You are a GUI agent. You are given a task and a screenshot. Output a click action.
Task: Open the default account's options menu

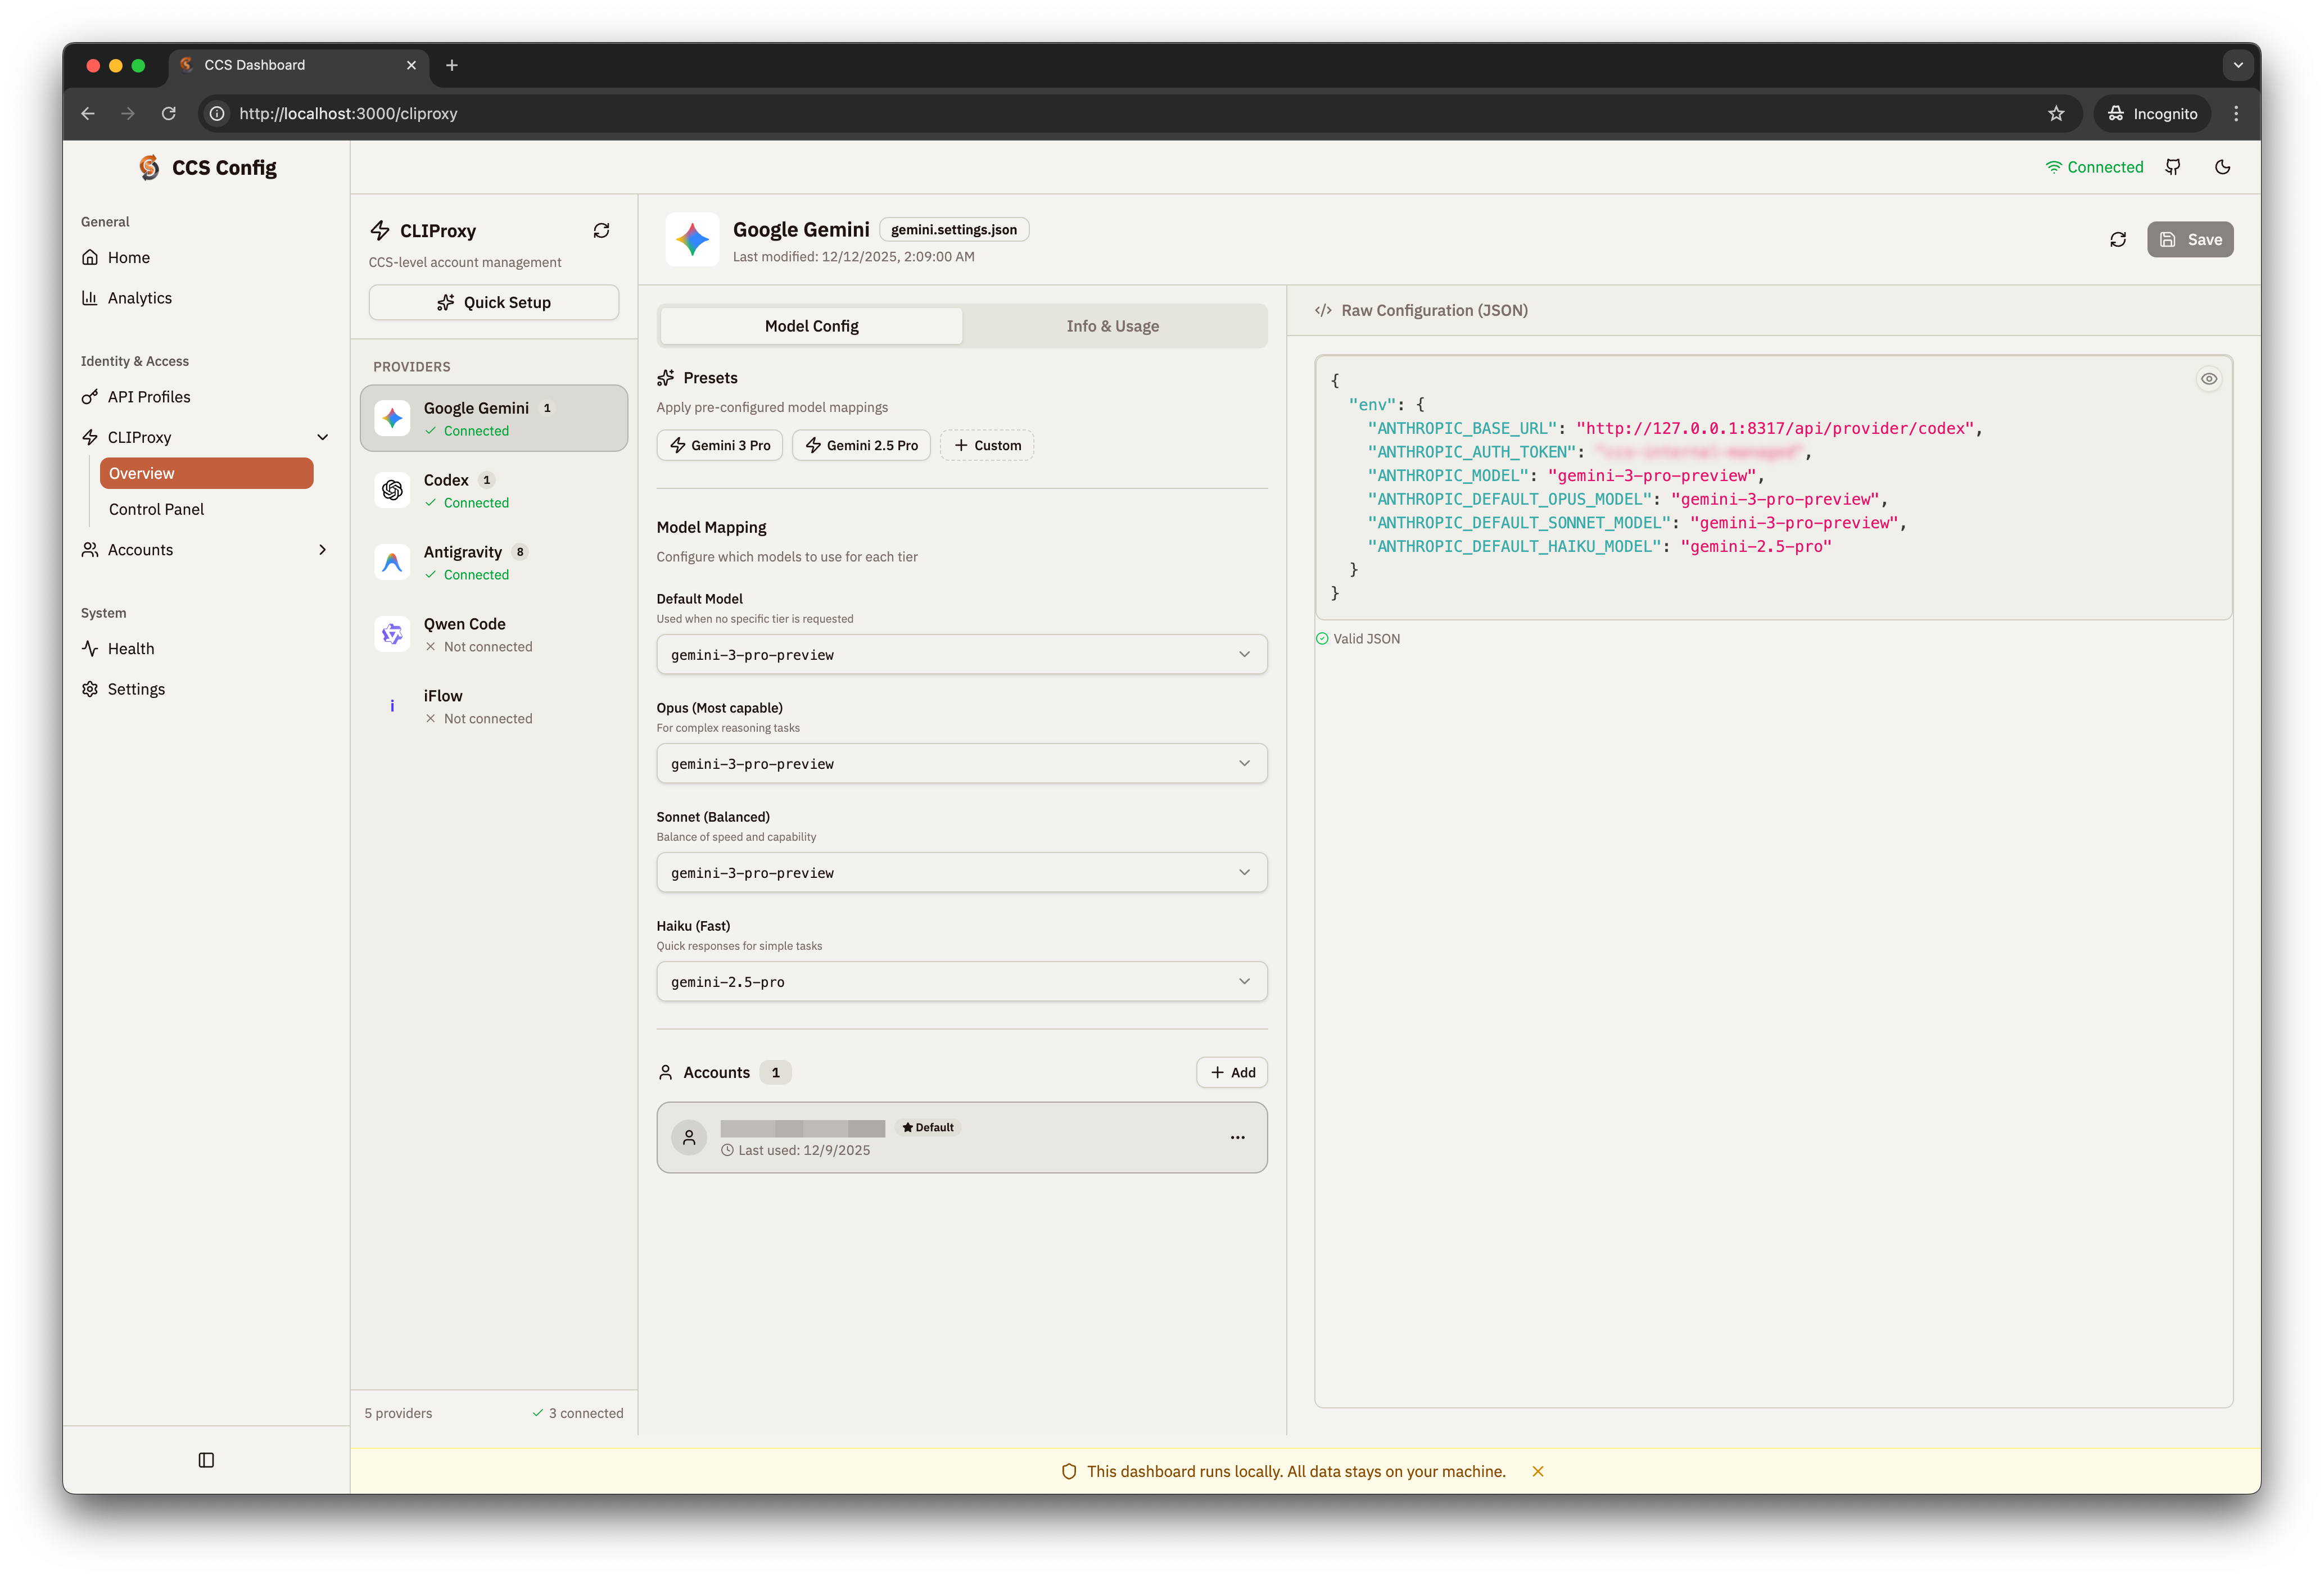[x=1237, y=1137]
